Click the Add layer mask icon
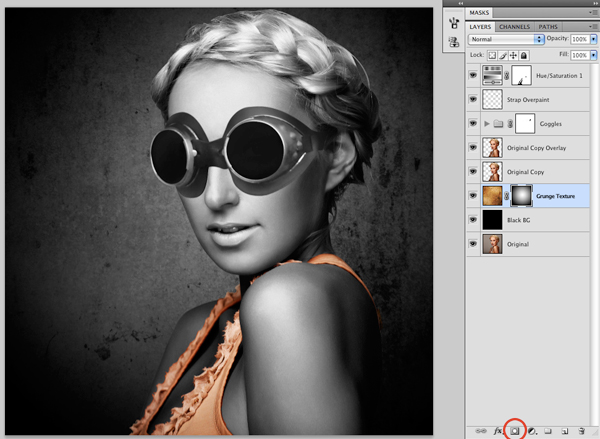This screenshot has width=600, height=439. [515, 431]
